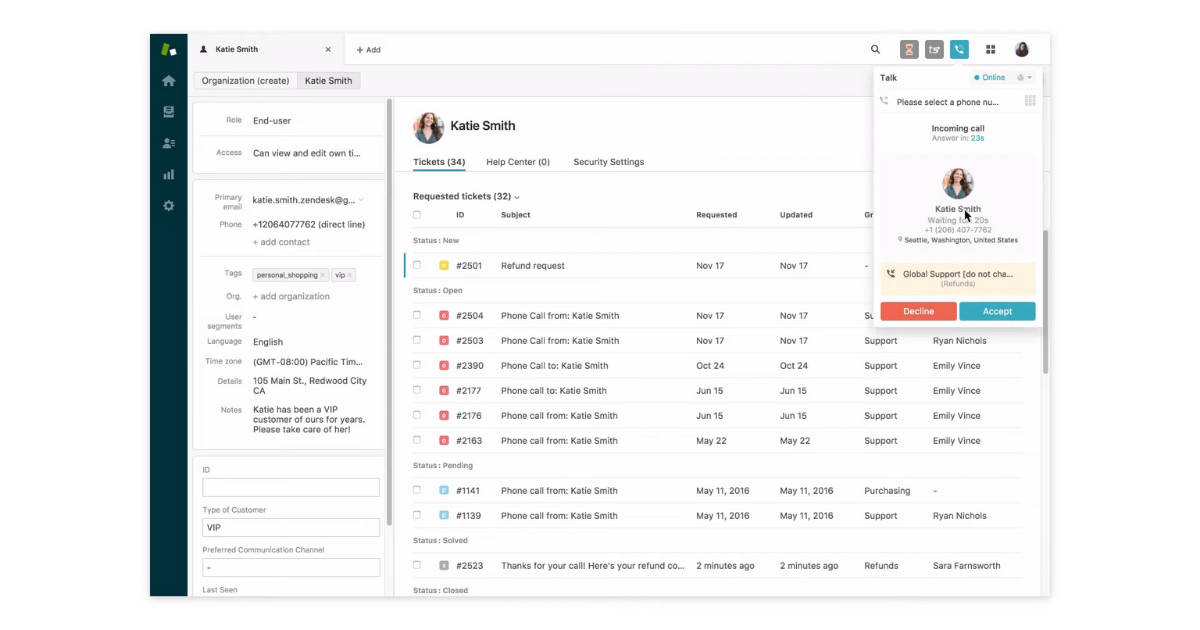The image size is (1200, 630).
Task: Select all tickets with the header checkbox
Action: (417, 214)
